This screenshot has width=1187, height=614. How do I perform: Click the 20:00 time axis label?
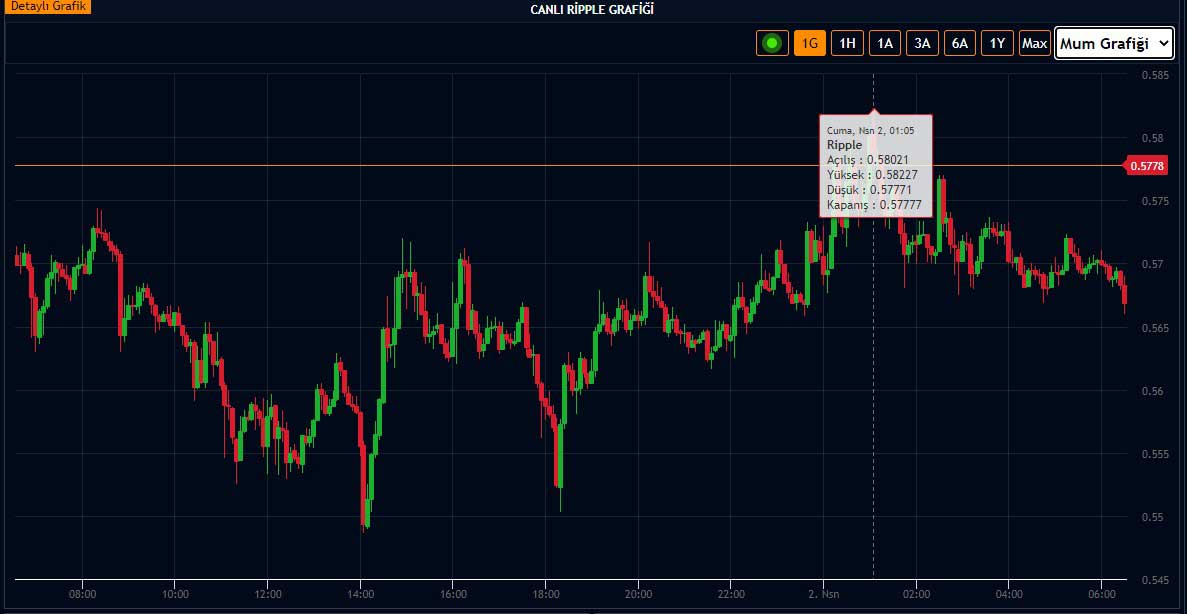click(x=639, y=594)
